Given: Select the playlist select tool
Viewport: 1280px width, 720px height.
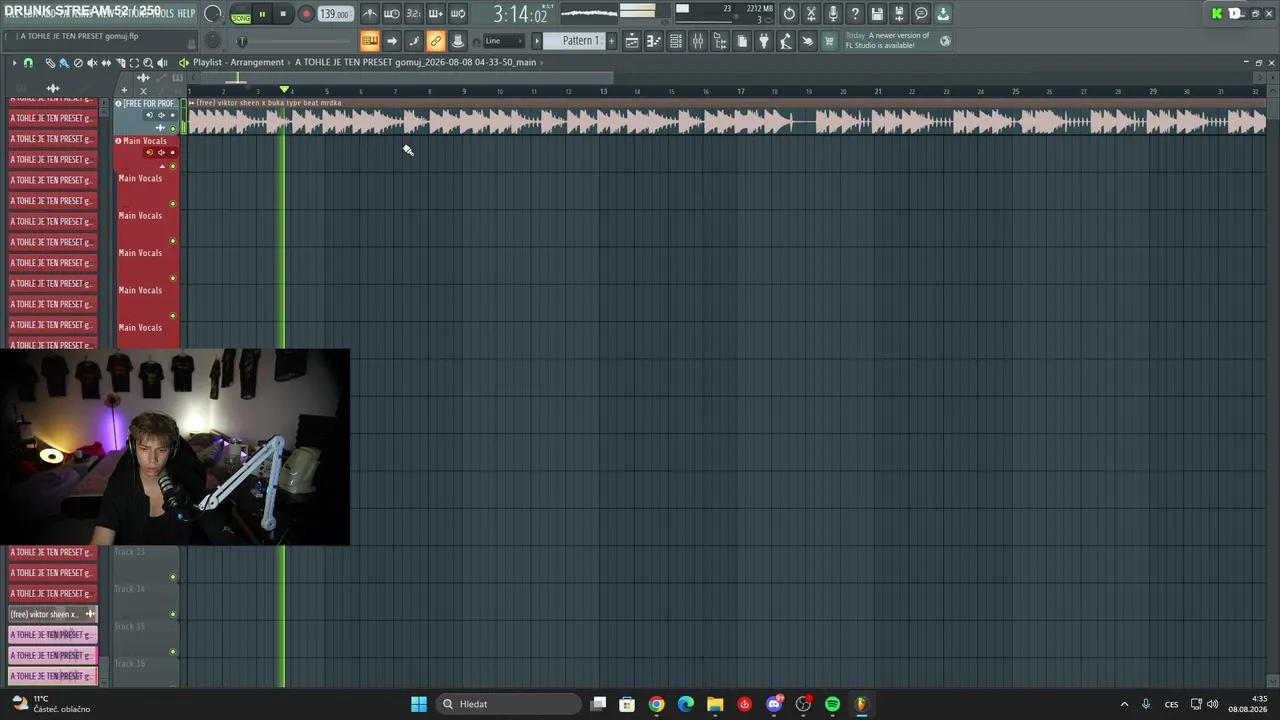Looking at the screenshot, I should (134, 63).
